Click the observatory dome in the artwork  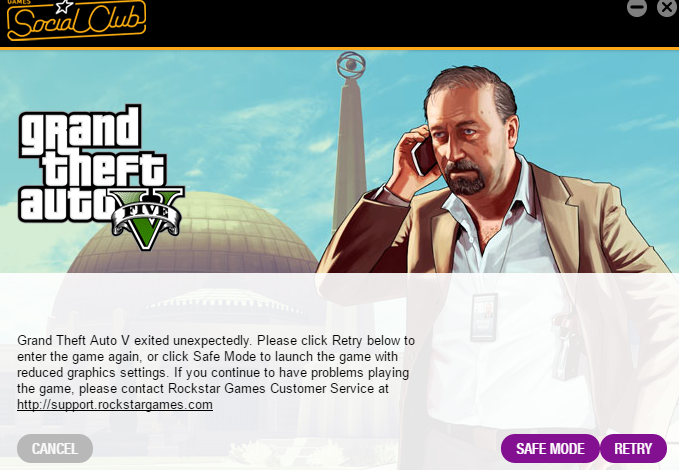[x=193, y=234]
